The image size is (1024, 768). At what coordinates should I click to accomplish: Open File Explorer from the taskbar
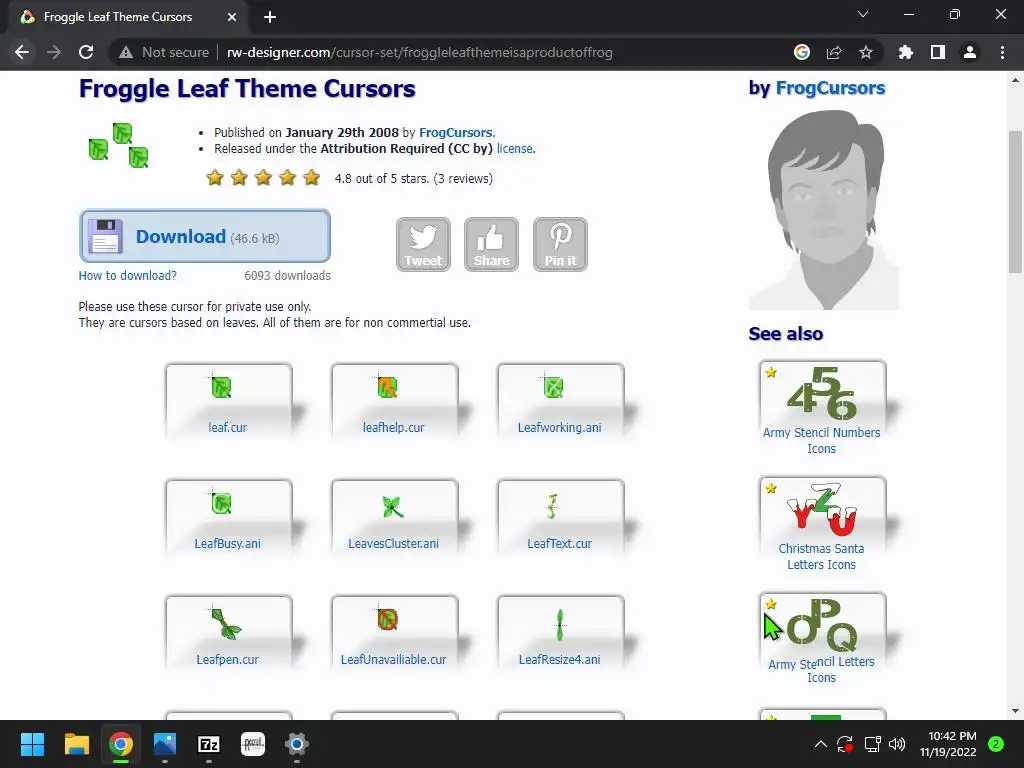[76, 744]
